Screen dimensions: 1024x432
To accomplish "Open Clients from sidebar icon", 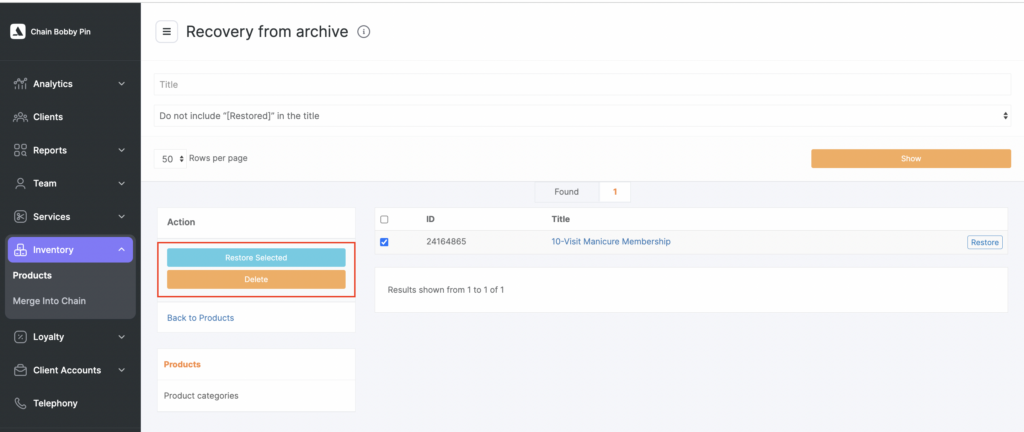I will tap(20, 117).
